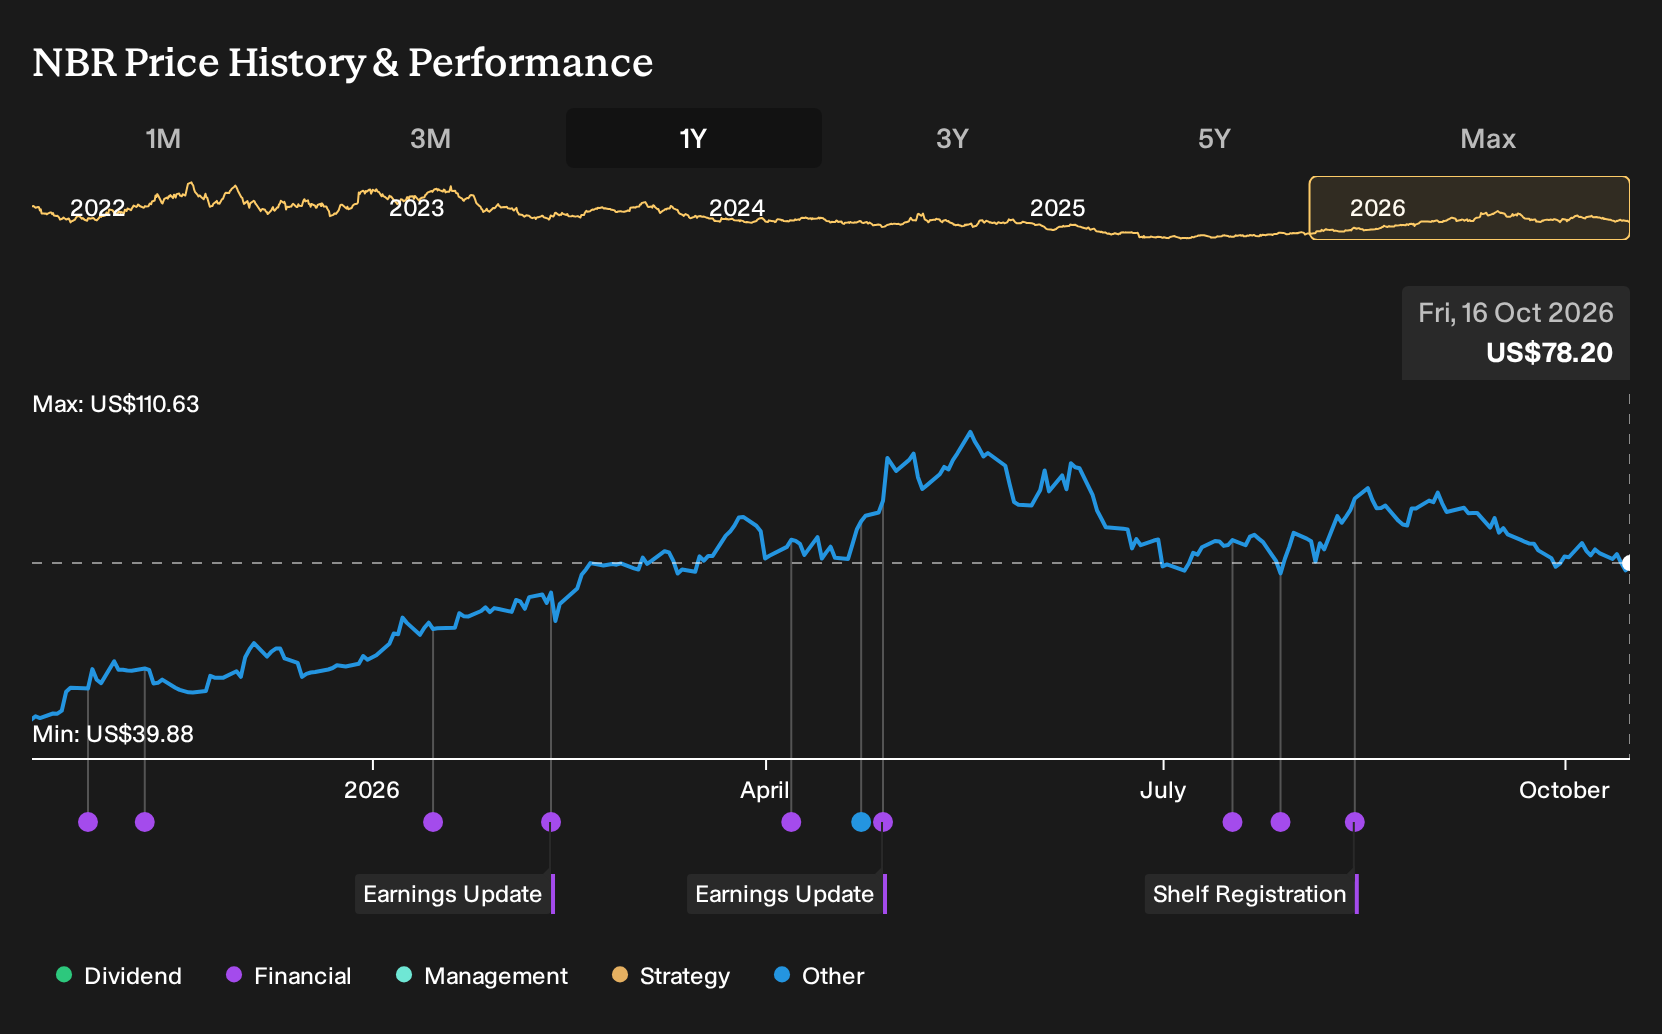Switch to the 3Y time range

click(952, 138)
